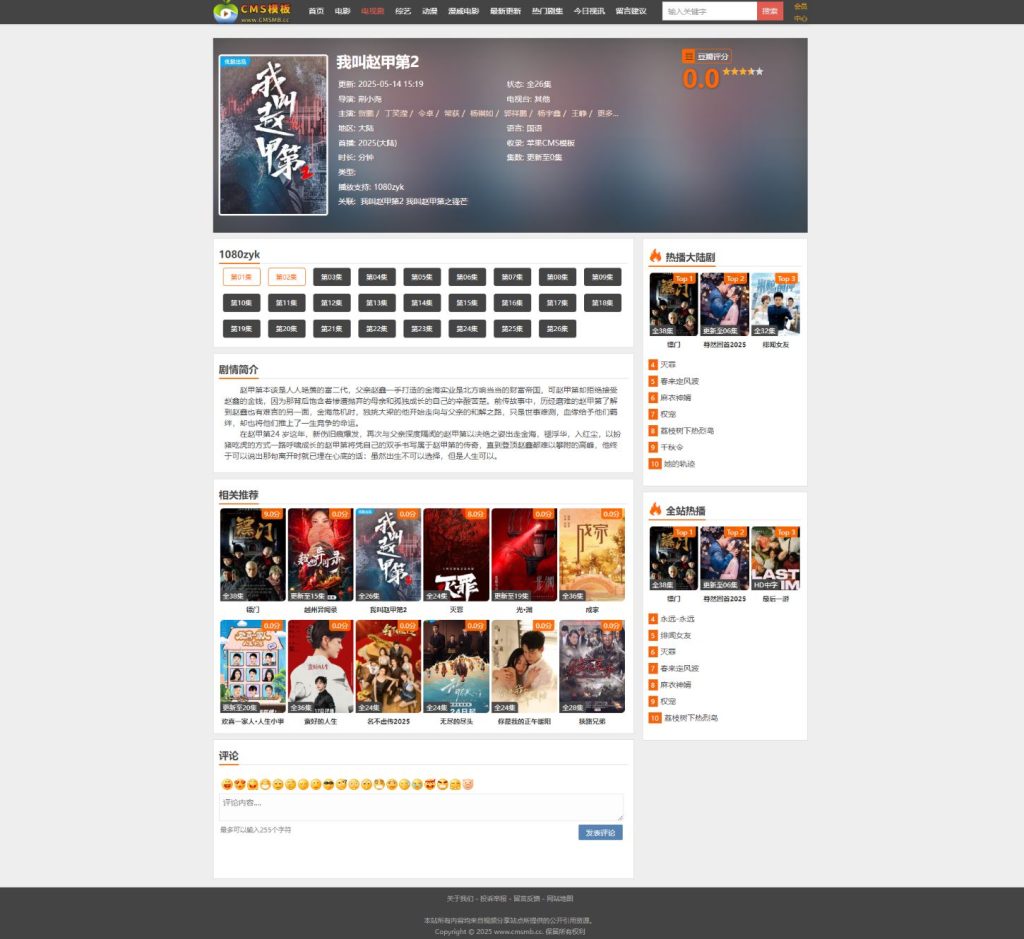Focus the keyword search input field

[709, 11]
